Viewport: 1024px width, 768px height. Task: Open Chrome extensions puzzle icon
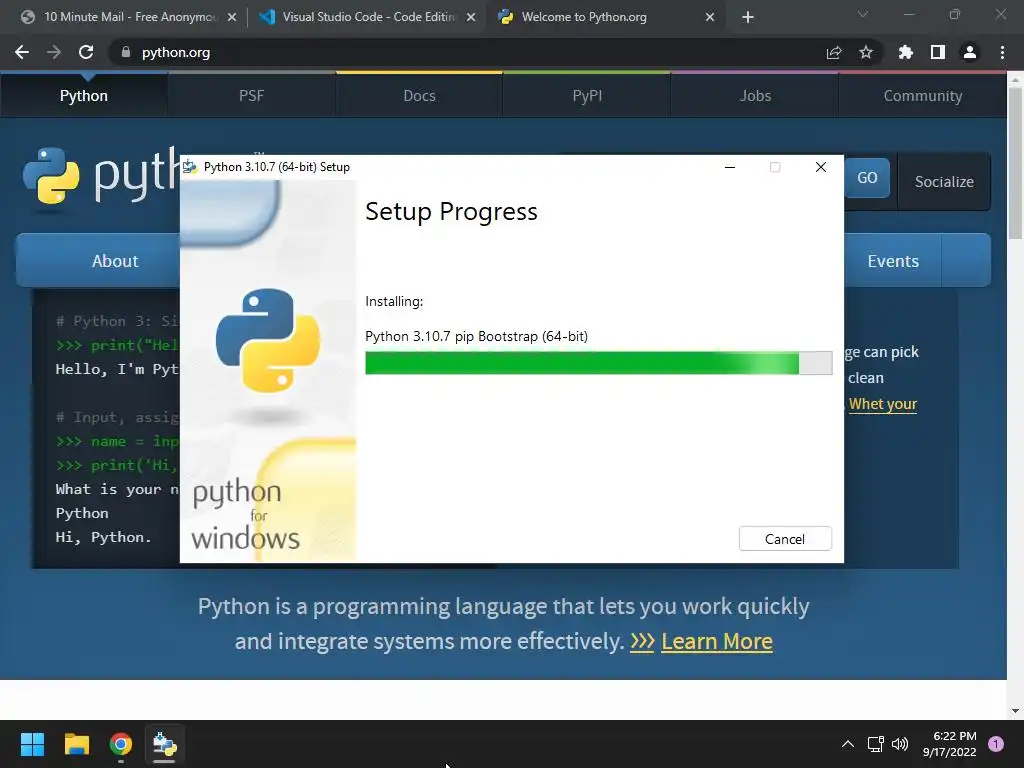point(905,52)
